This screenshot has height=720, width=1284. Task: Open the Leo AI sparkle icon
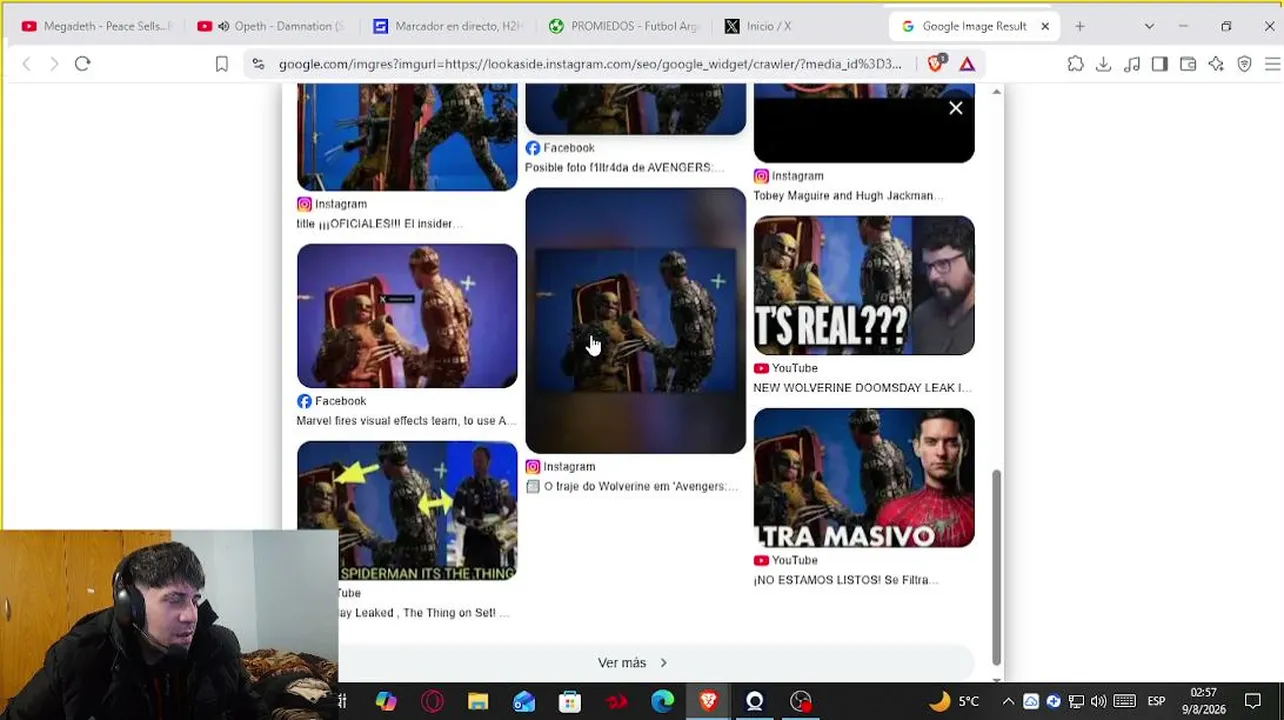pos(1216,64)
